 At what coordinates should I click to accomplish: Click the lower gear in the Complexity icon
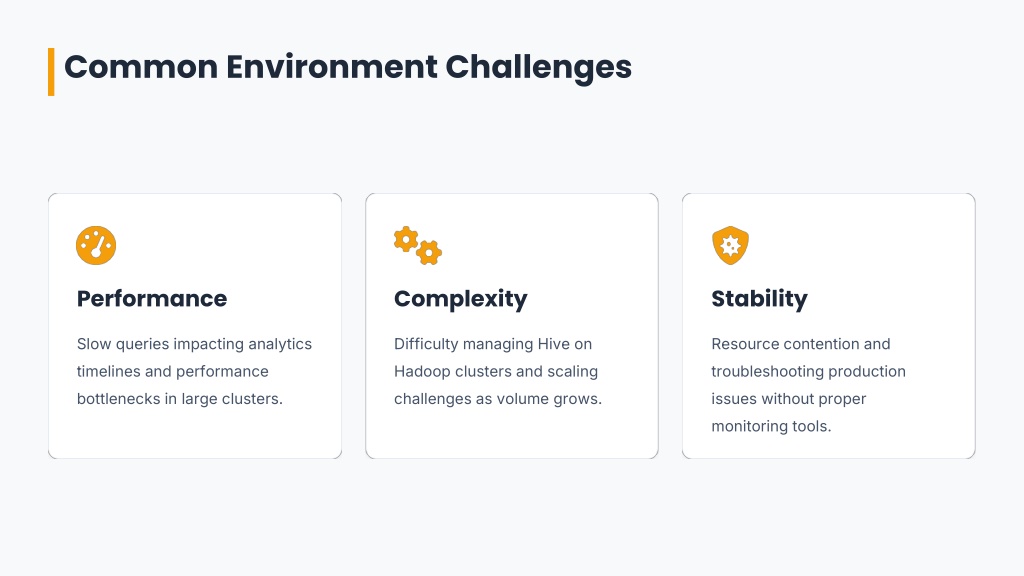click(x=429, y=252)
